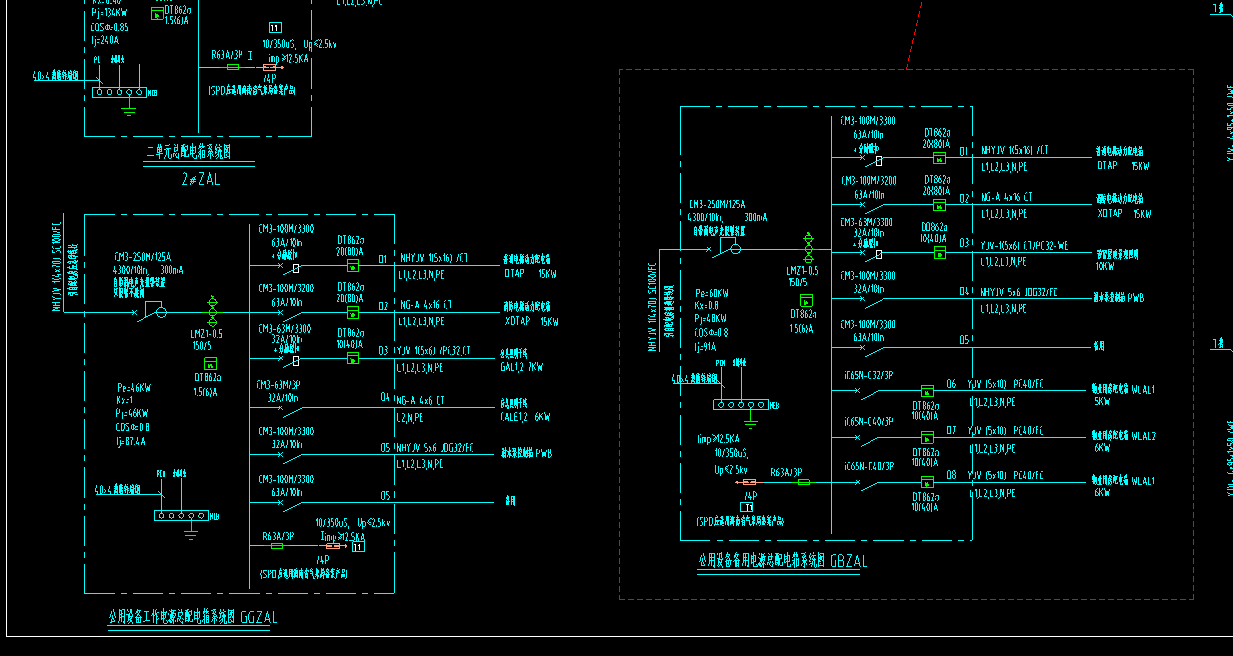The image size is (1233, 656).
Task: Select the GGZAL drawing title text
Action: [x=193, y=618]
